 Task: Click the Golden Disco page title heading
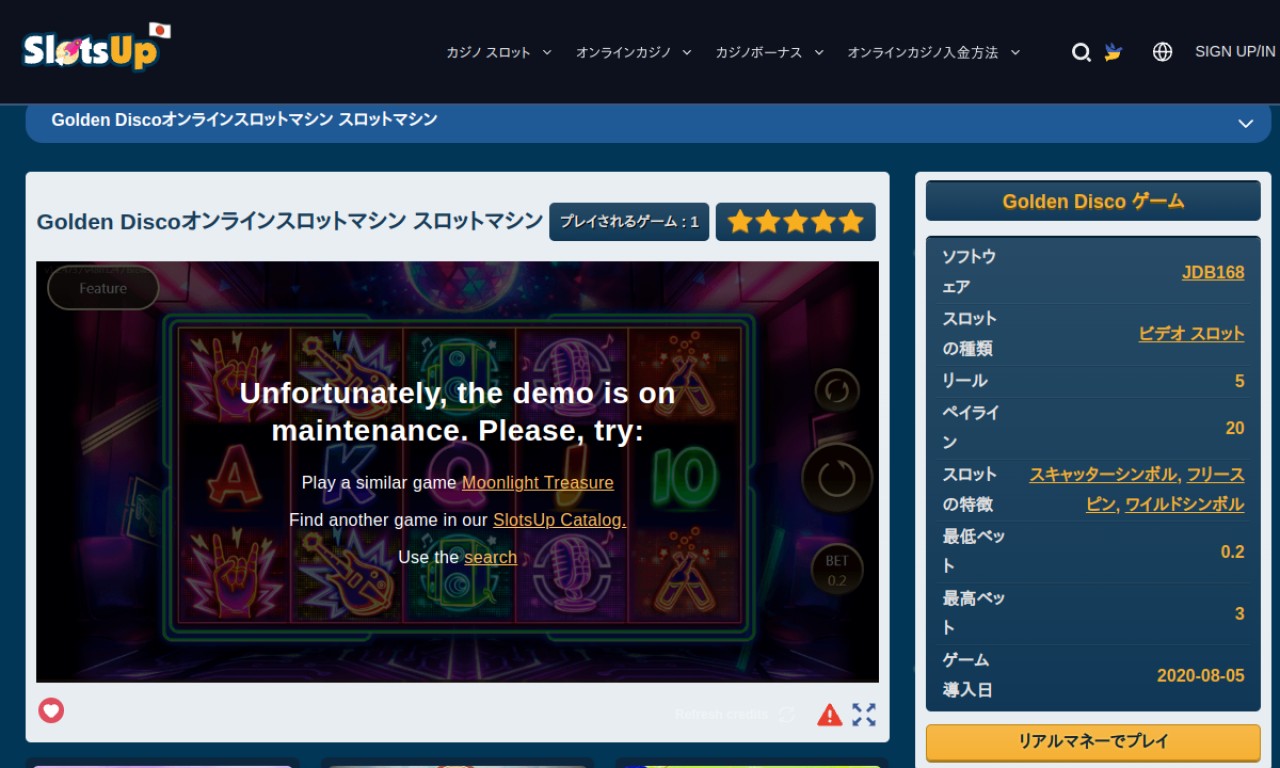(290, 221)
